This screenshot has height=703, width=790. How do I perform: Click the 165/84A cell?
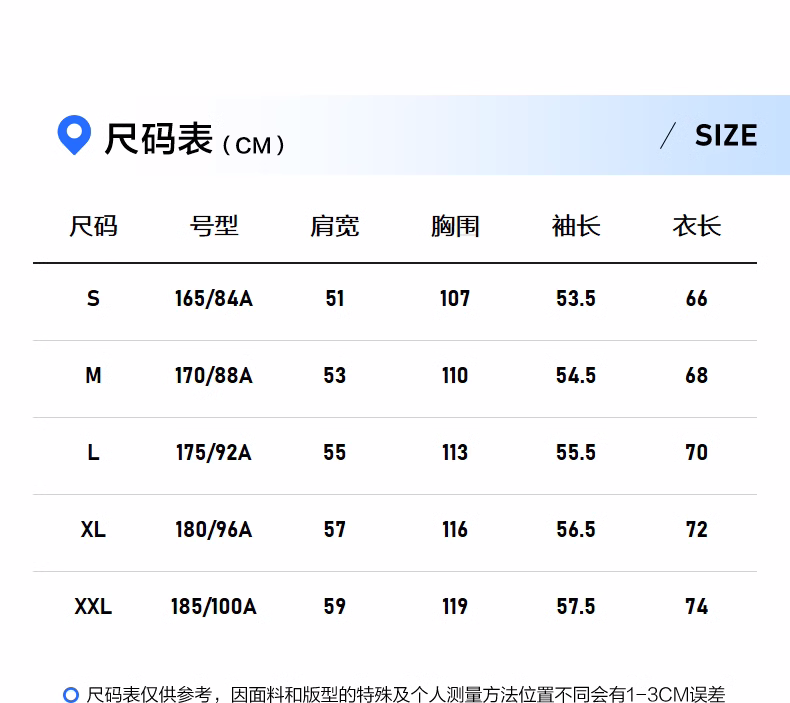[214, 298]
